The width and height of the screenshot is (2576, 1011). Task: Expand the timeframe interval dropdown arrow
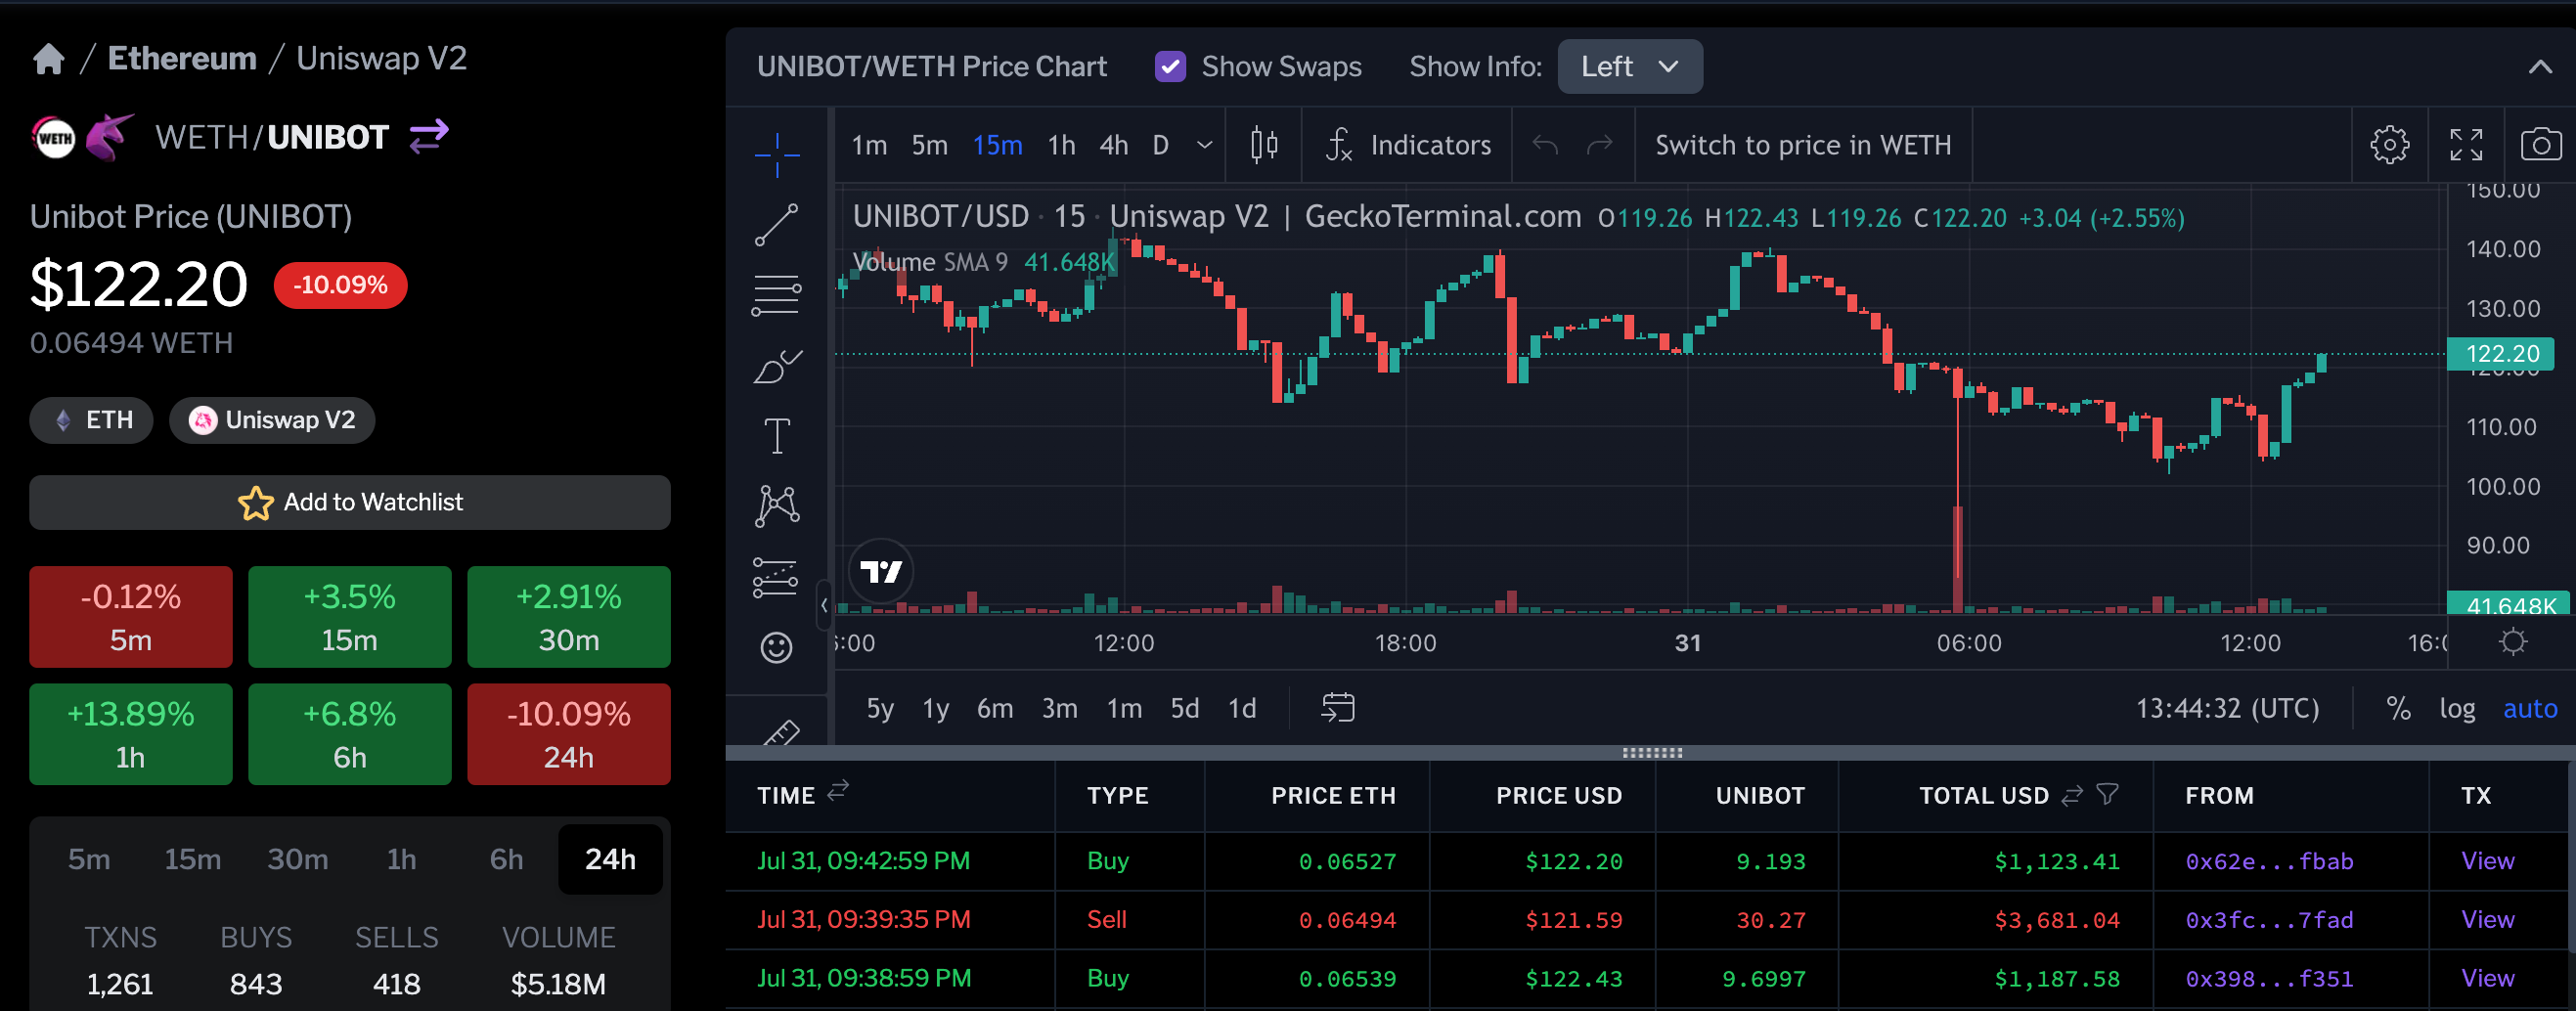coord(1205,145)
